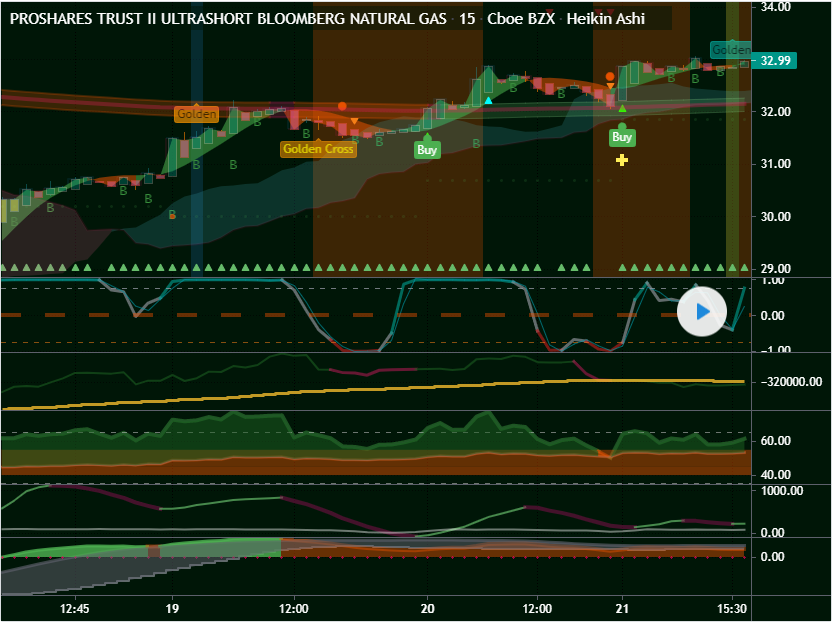
Task: Click the Buy signal label near 21
Action: (622, 137)
